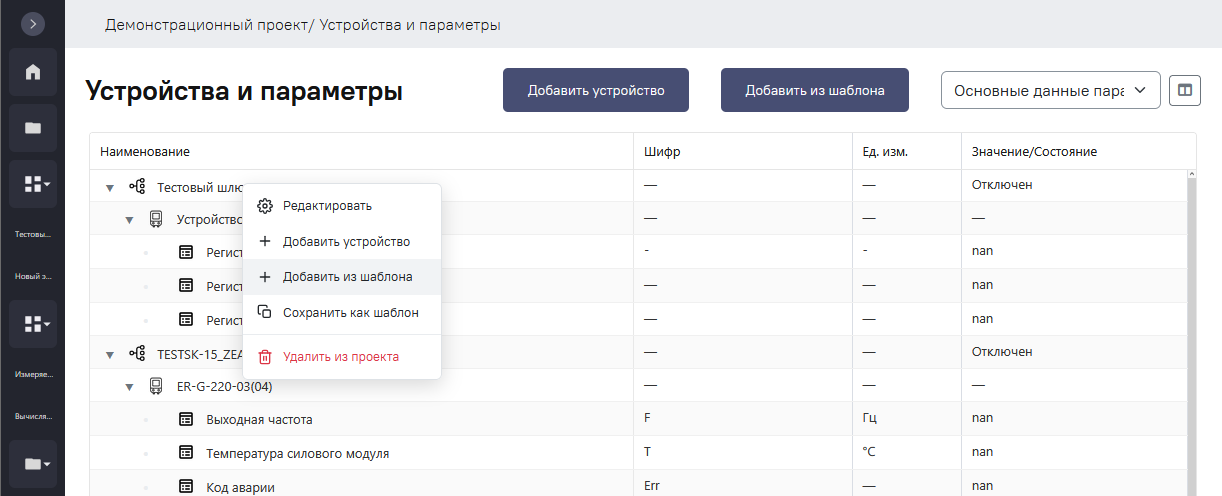Image resolution: width=1222 pixels, height=496 pixels.
Task: Click the gateway icon beside TESTSK-15_ZEA
Action: (137, 352)
